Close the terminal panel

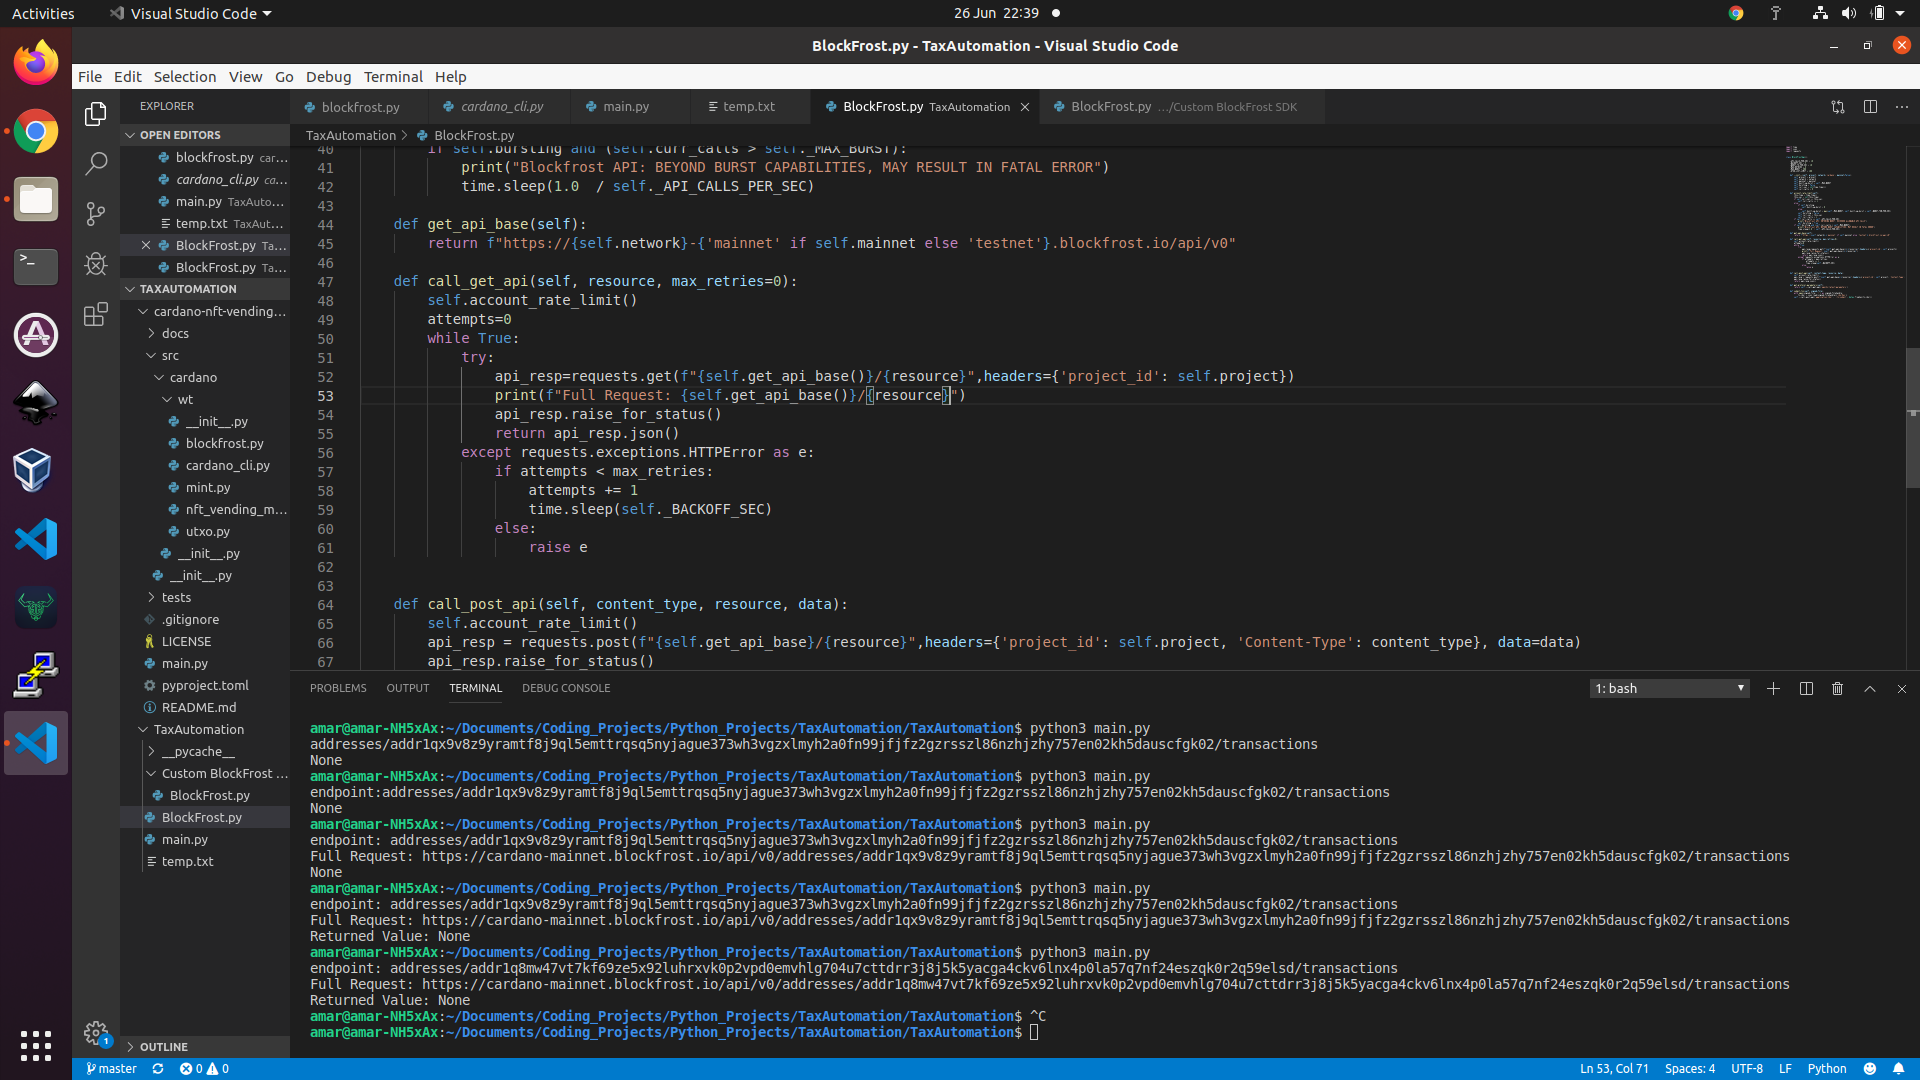(x=1902, y=689)
